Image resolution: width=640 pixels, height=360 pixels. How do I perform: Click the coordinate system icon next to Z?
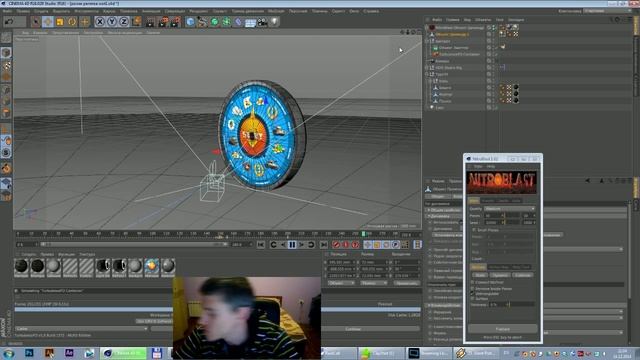136,22
